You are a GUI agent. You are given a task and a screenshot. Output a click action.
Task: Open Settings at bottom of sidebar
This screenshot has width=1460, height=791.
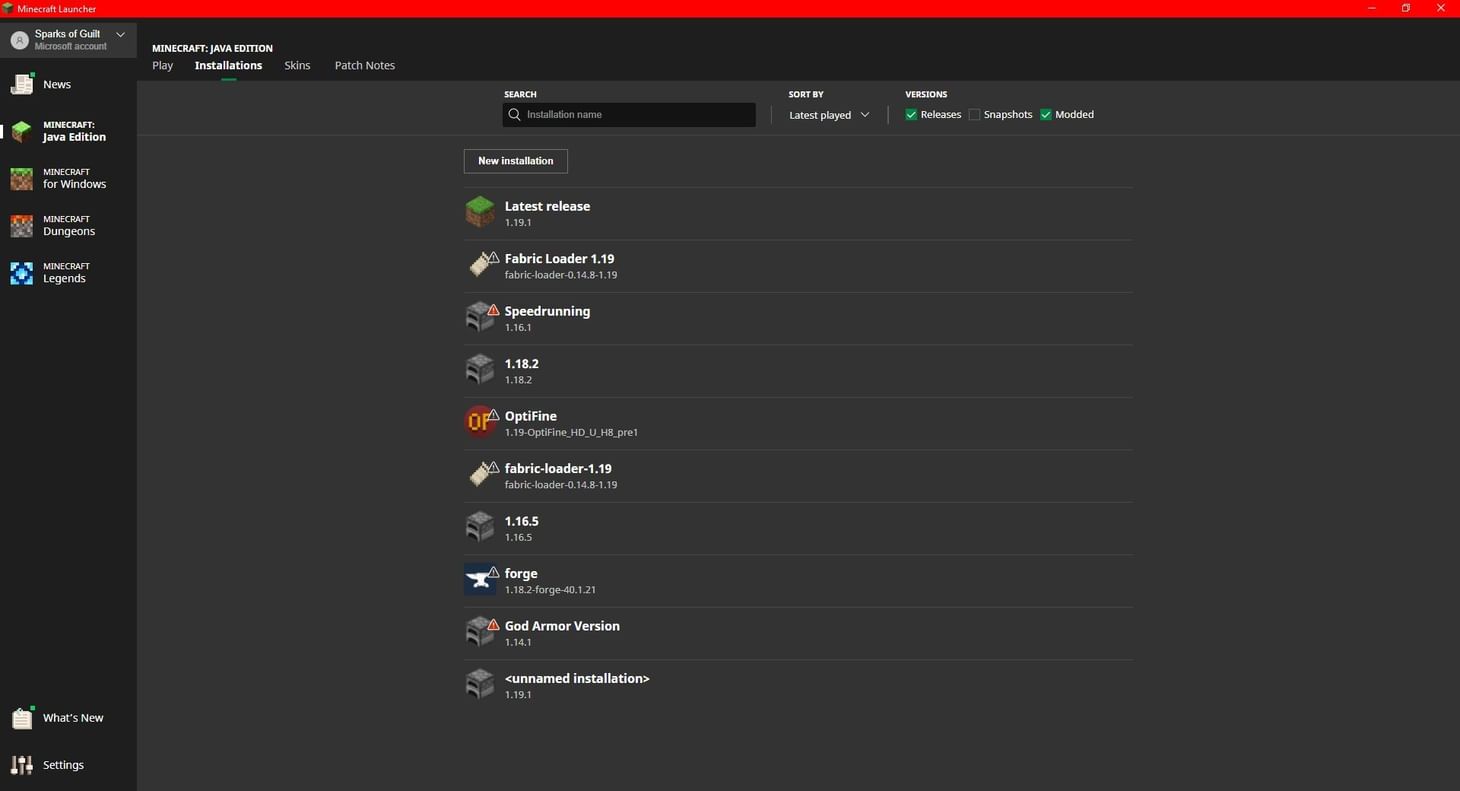pyautogui.click(x=62, y=764)
